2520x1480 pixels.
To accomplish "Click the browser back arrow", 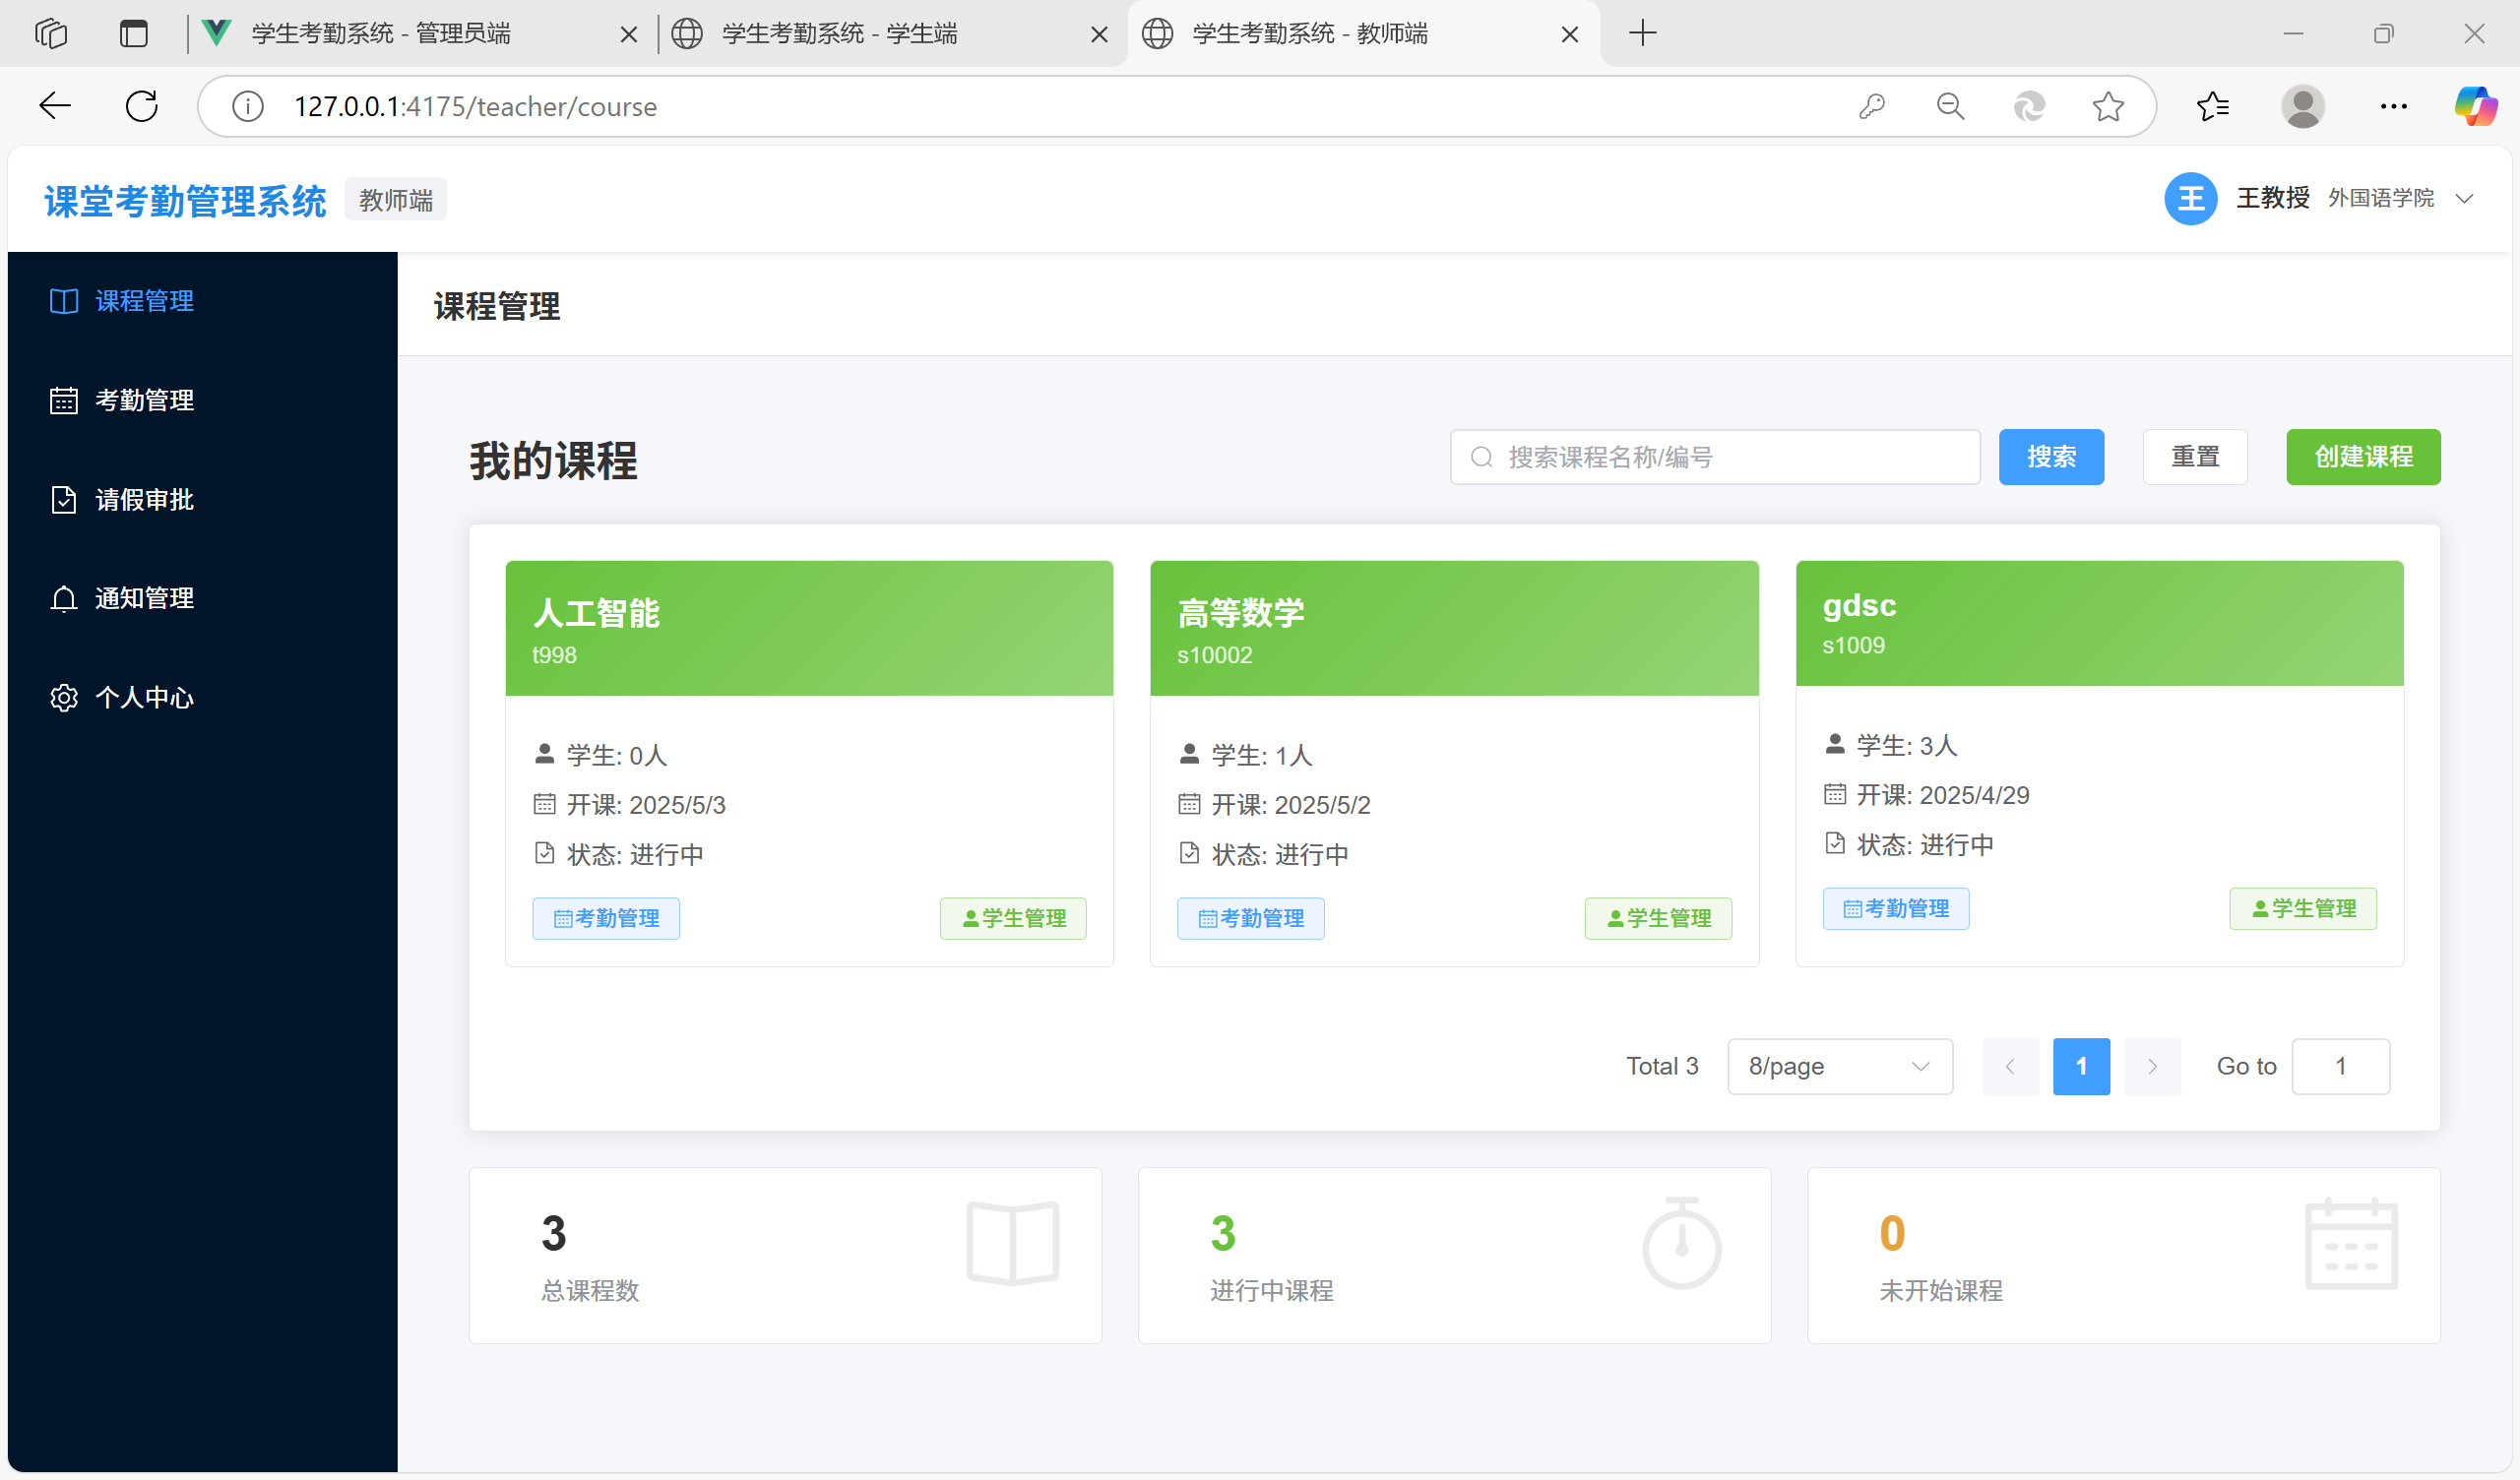I will pos(55,106).
